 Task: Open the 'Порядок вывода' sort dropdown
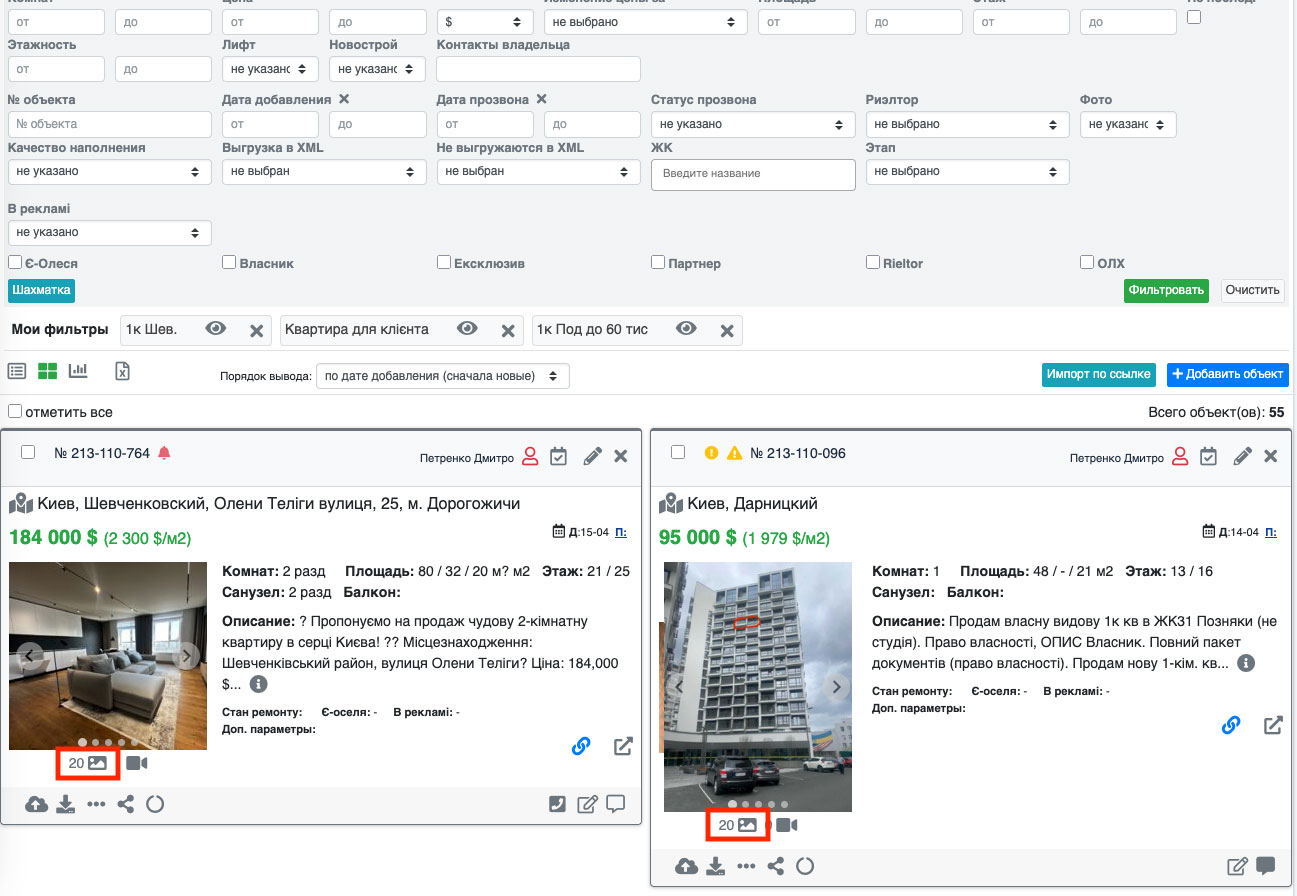pyautogui.click(x=442, y=376)
